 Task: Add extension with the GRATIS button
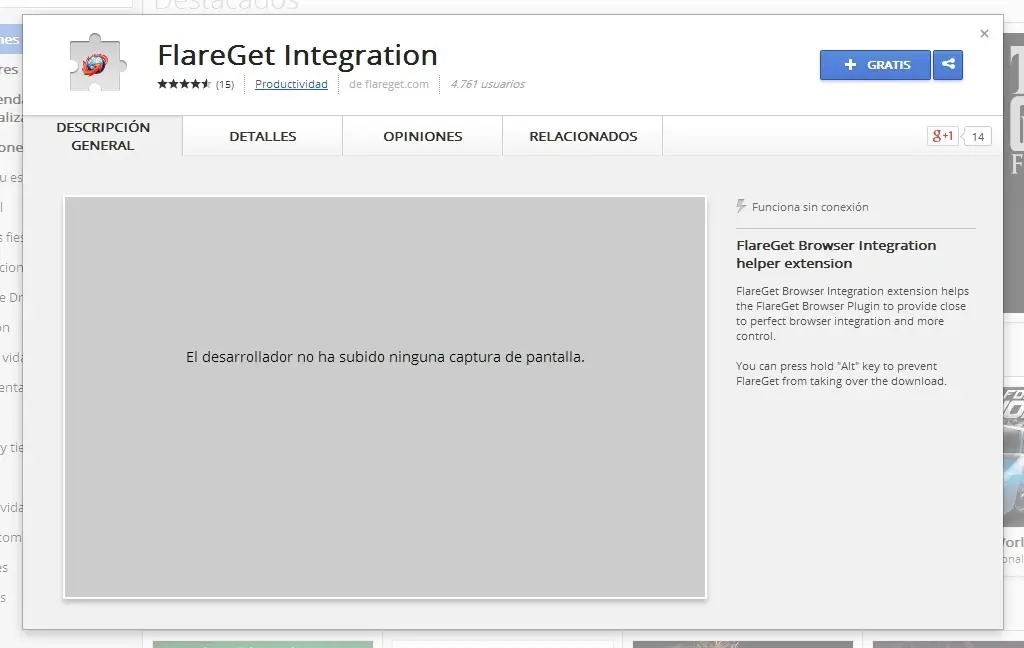[x=875, y=65]
